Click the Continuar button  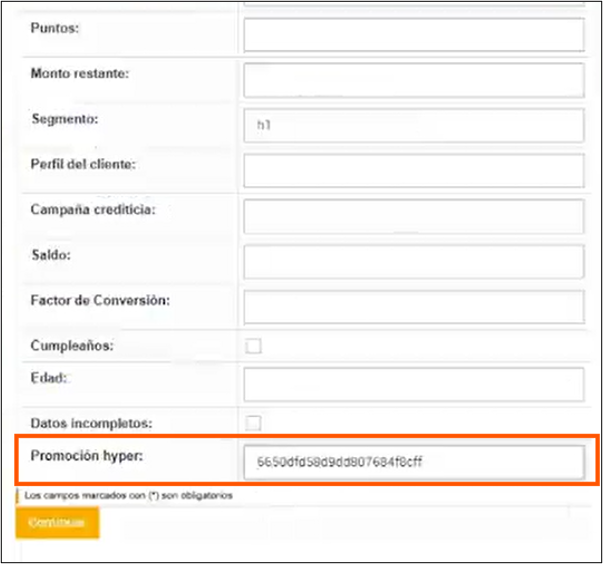[x=57, y=523]
